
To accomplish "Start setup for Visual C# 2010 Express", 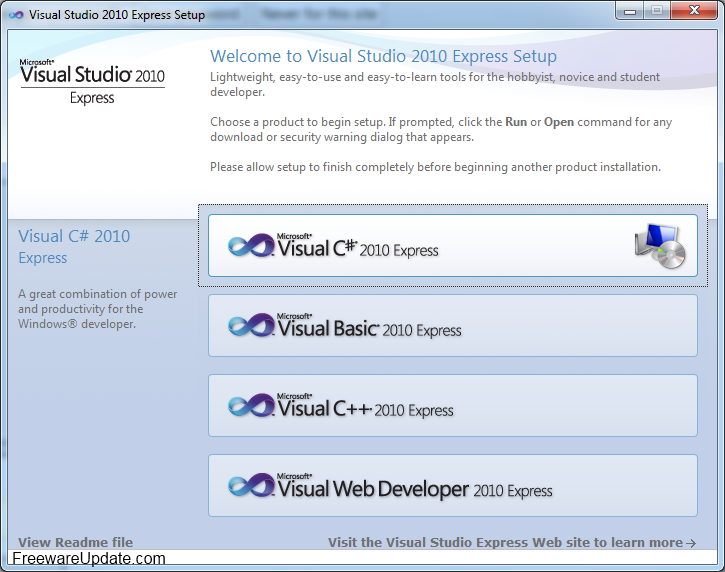I will 453,246.
